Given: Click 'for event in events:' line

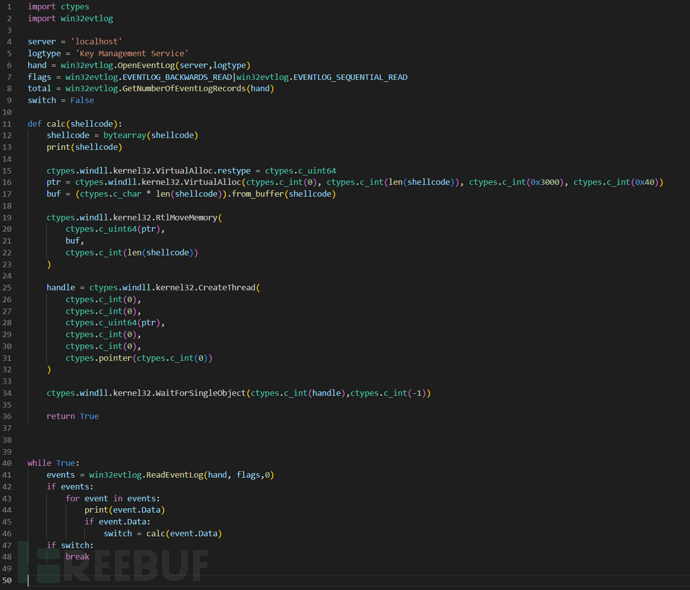Looking at the screenshot, I should [113, 498].
